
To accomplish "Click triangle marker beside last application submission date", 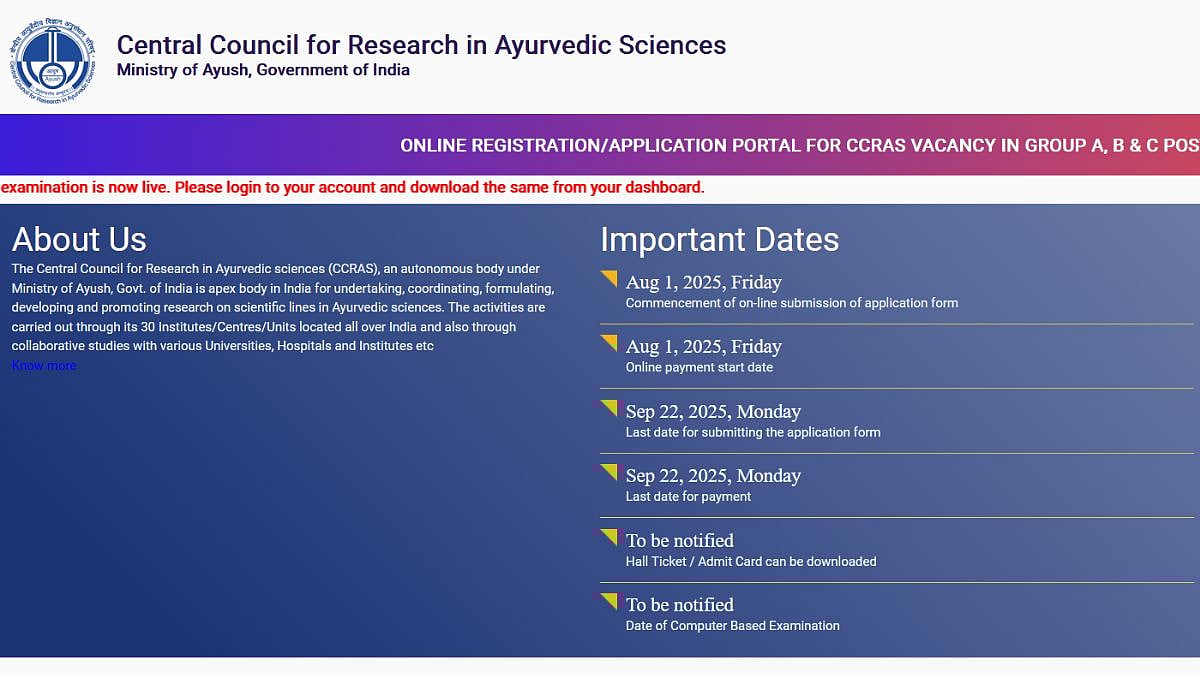I will tap(610, 407).
